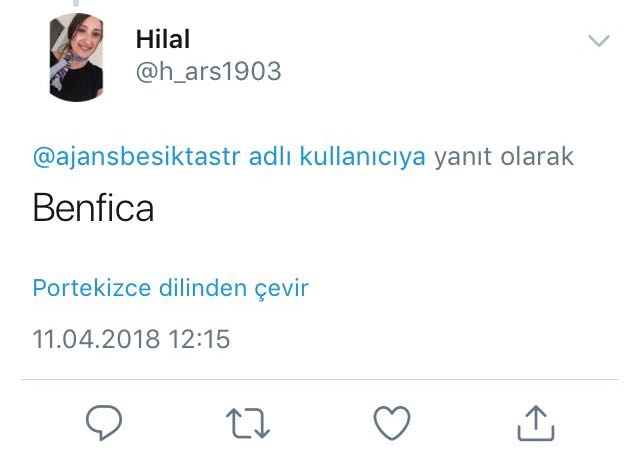Select the 11.04.2018 12:15 timestamp
The image size is (640, 454).
[x=131, y=339]
